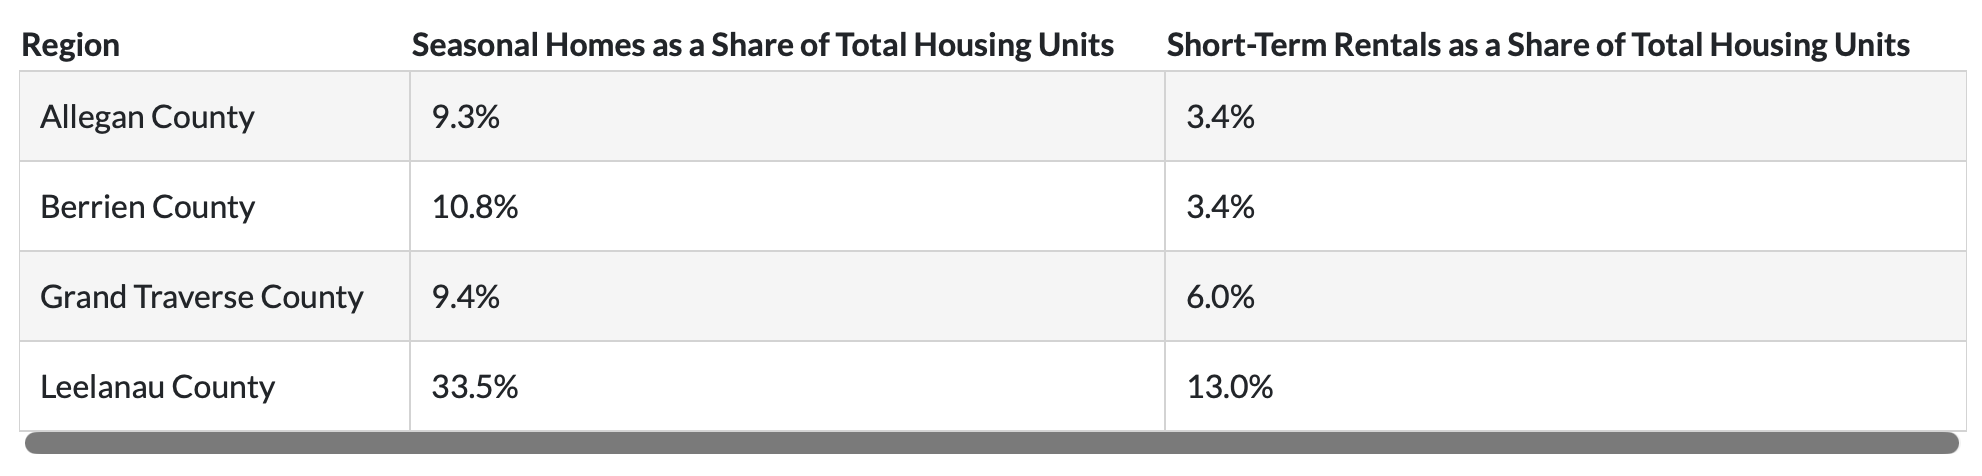The width and height of the screenshot is (1982, 476).
Task: Select the Berrien County cell
Action: click(147, 207)
